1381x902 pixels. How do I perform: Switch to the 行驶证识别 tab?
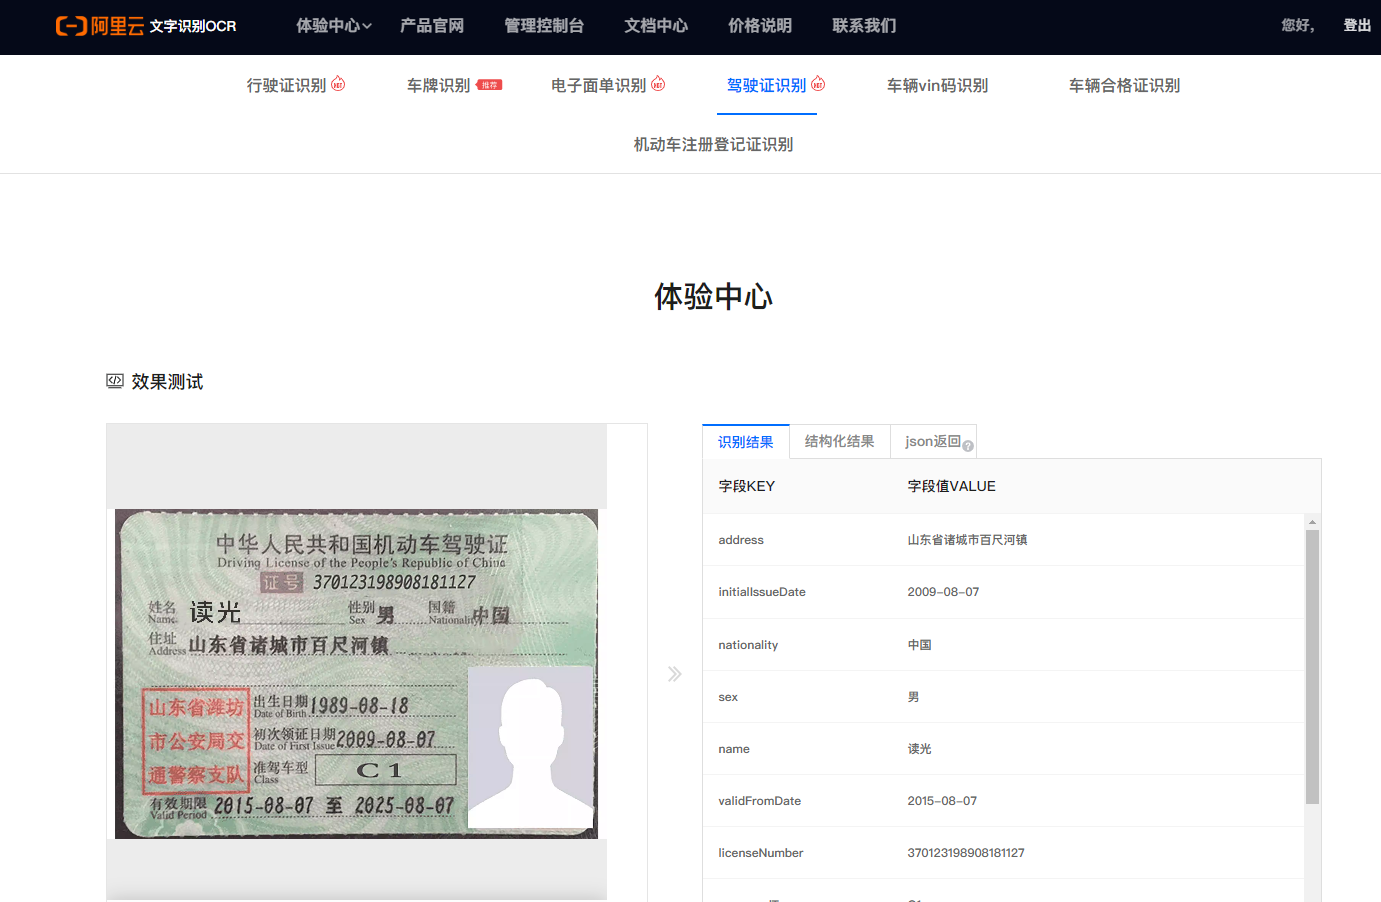pyautogui.click(x=286, y=86)
